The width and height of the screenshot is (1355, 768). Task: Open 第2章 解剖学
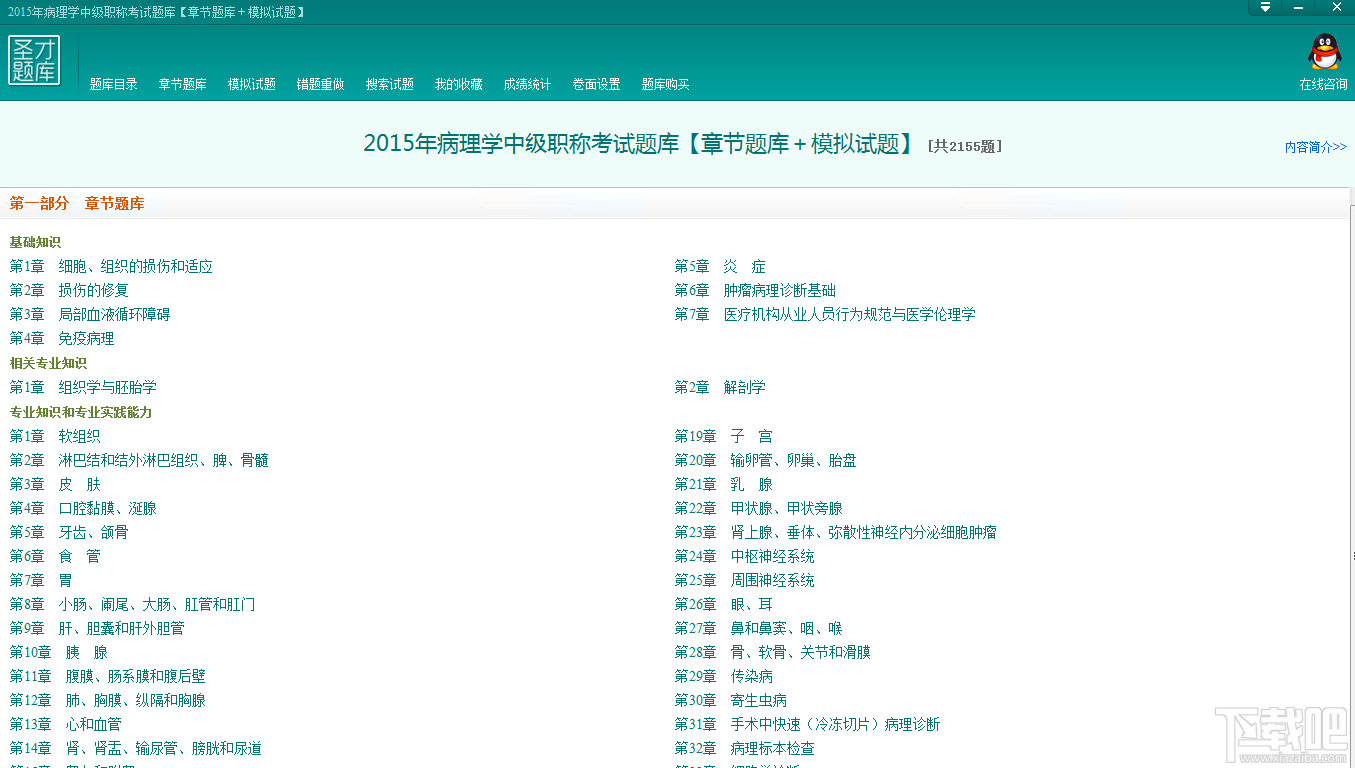click(x=720, y=387)
